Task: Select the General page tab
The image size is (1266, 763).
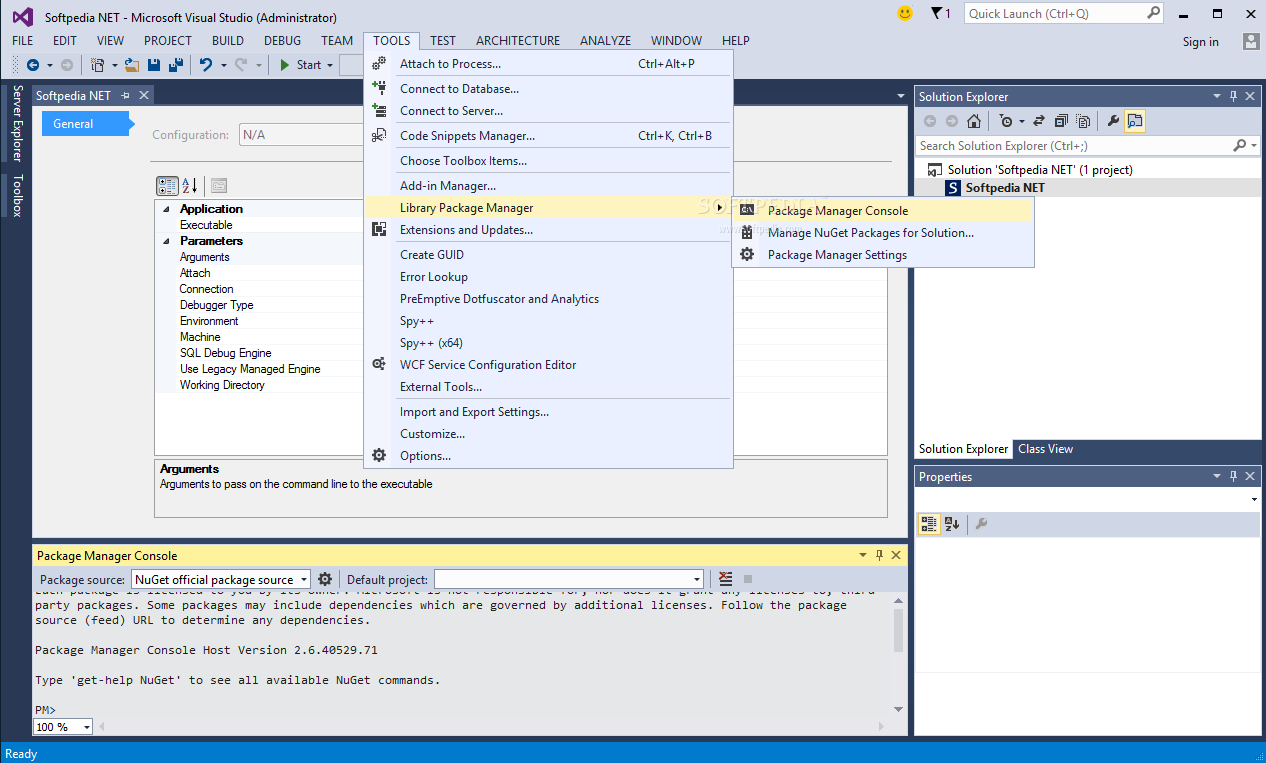Action: pyautogui.click(x=86, y=124)
